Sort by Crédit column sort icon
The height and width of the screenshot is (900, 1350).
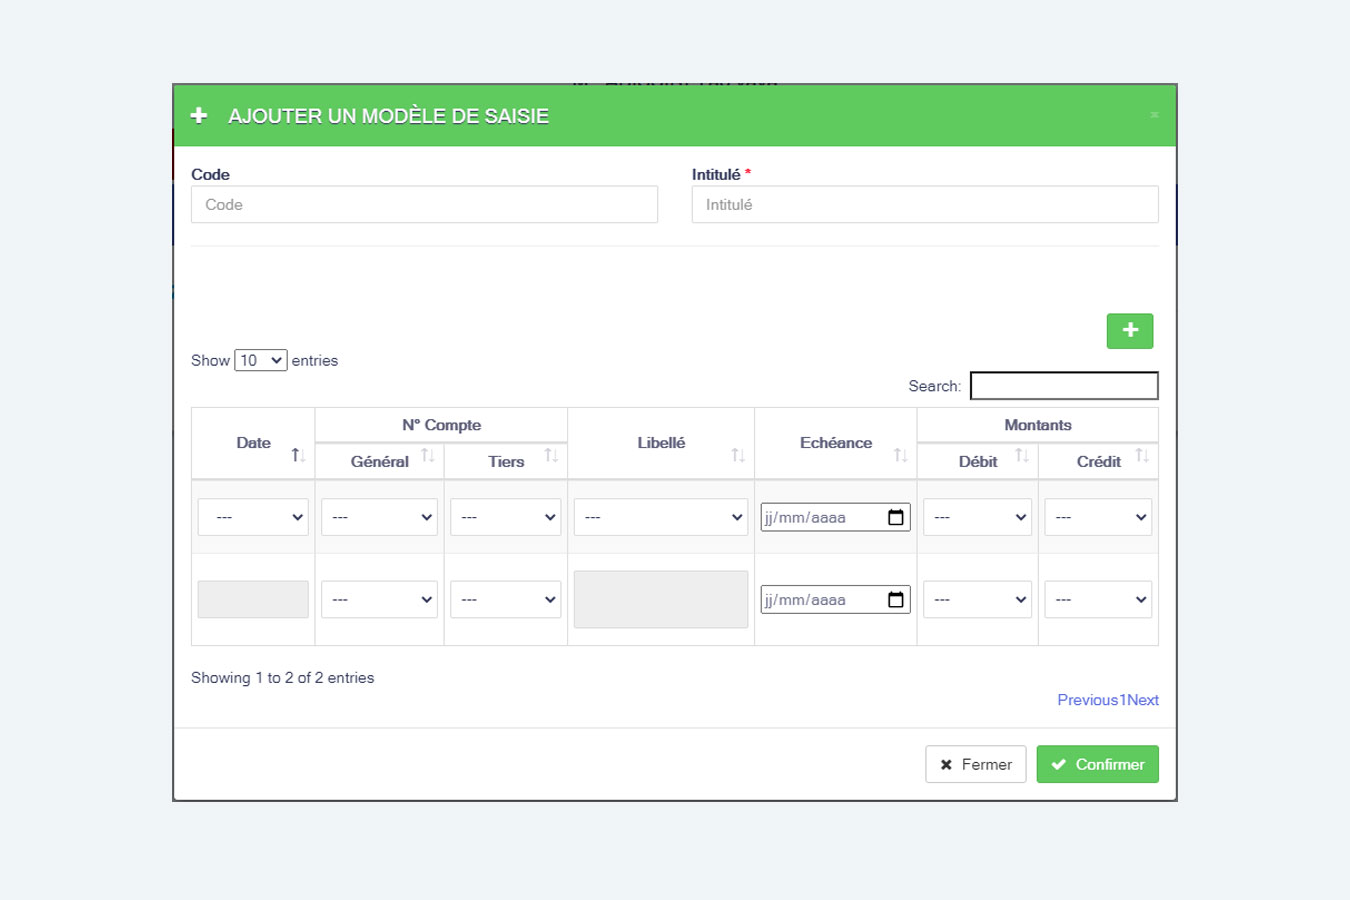pos(1141,456)
